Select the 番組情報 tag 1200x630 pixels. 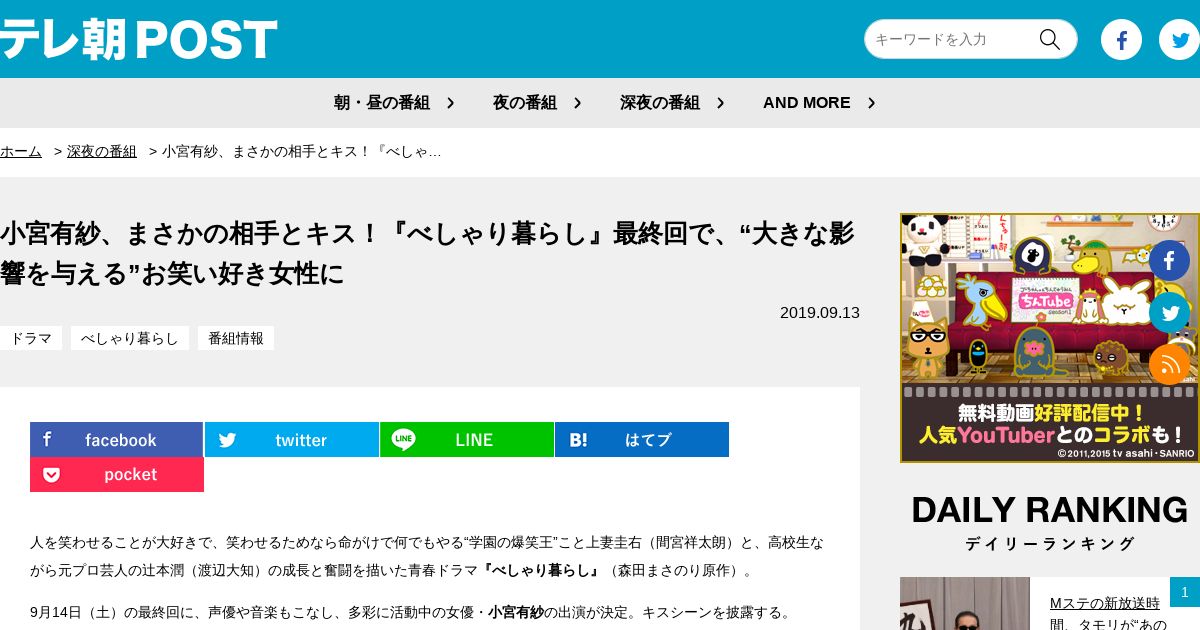236,338
